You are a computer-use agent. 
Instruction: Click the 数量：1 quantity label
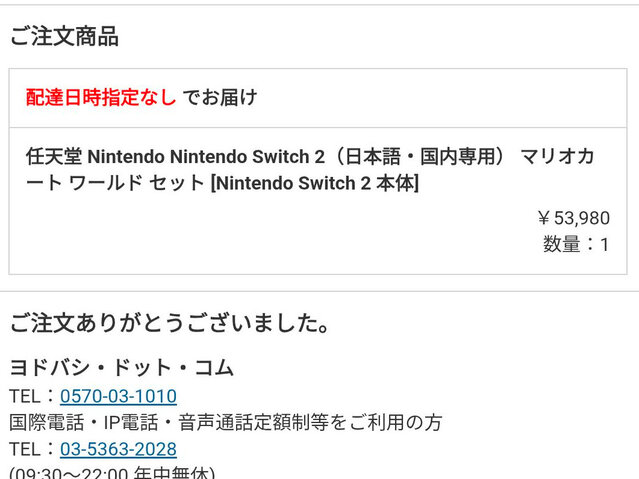pos(576,245)
